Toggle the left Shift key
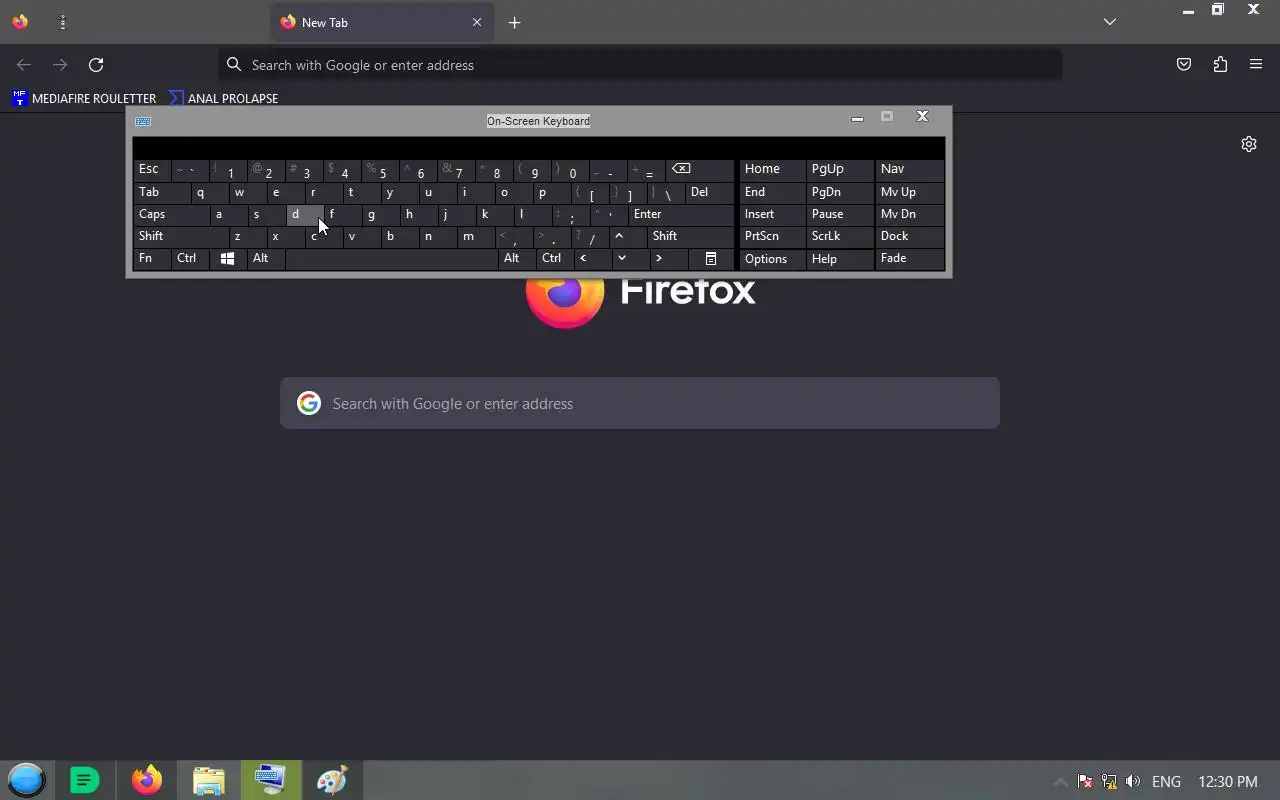Image resolution: width=1280 pixels, height=800 pixels. pyautogui.click(x=180, y=236)
